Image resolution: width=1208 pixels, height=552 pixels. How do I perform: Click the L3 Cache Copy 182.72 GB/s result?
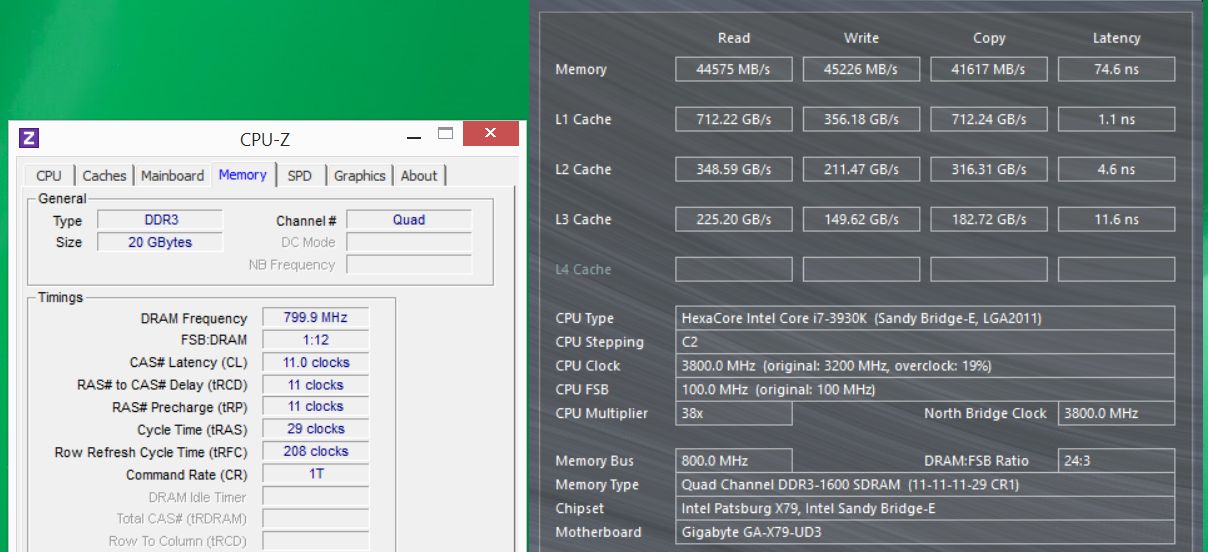pyautogui.click(x=989, y=219)
